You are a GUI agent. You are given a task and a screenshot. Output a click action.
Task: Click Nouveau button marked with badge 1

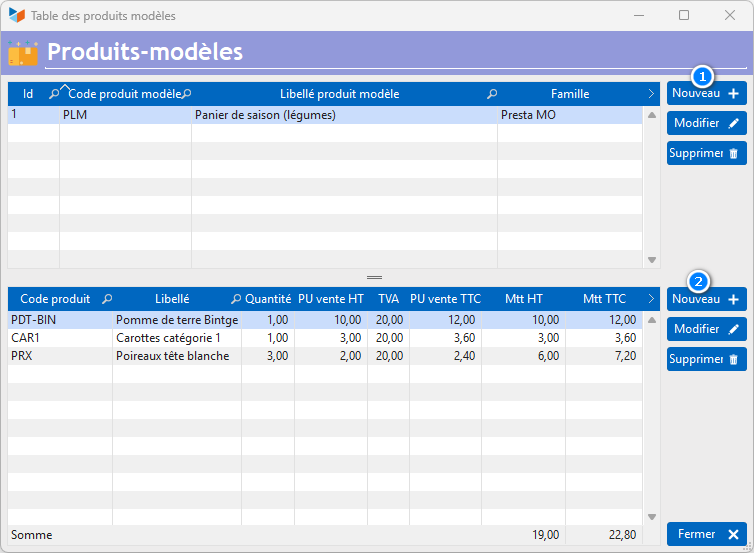[706, 94]
